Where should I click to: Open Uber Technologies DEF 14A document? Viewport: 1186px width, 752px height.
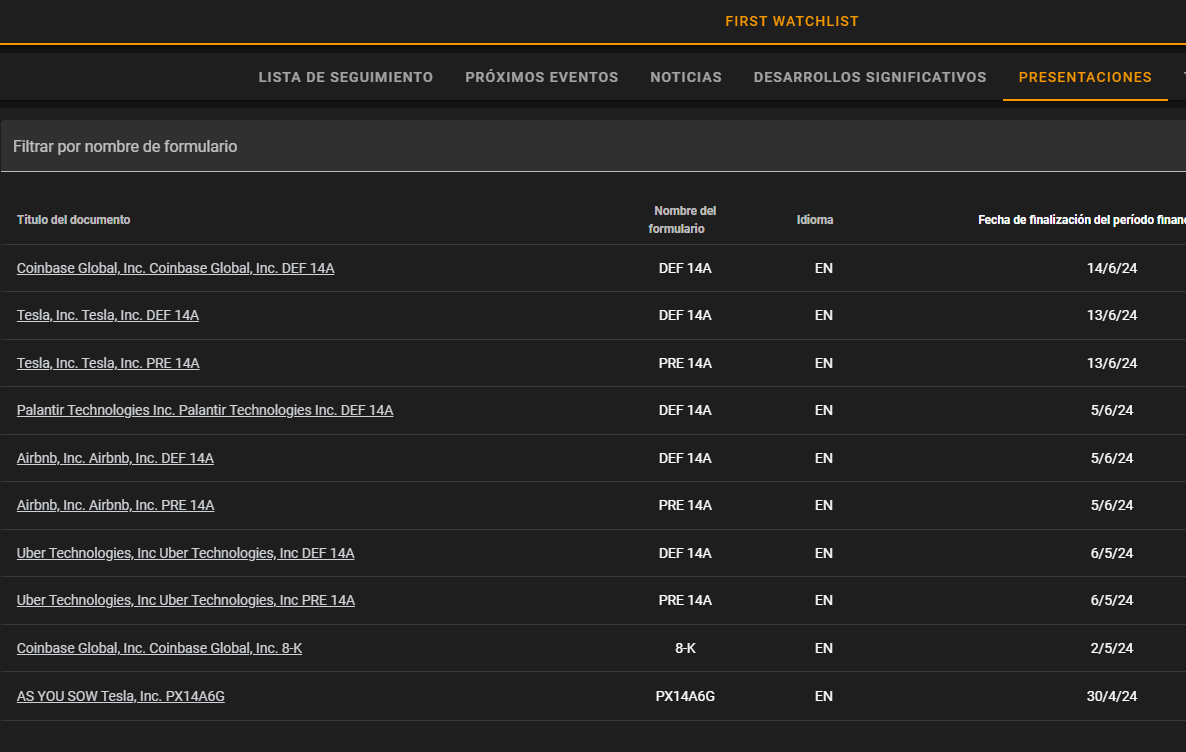point(185,553)
